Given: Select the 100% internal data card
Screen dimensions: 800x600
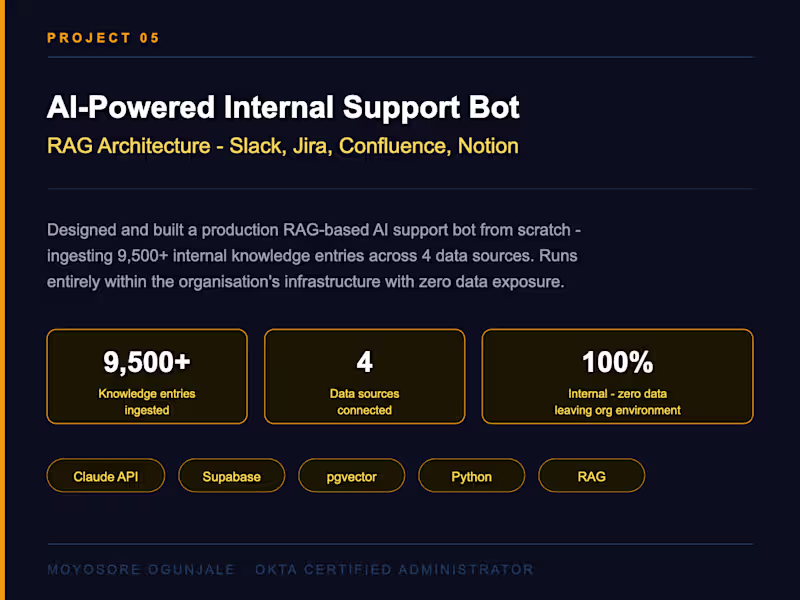Looking at the screenshot, I should coord(617,377).
